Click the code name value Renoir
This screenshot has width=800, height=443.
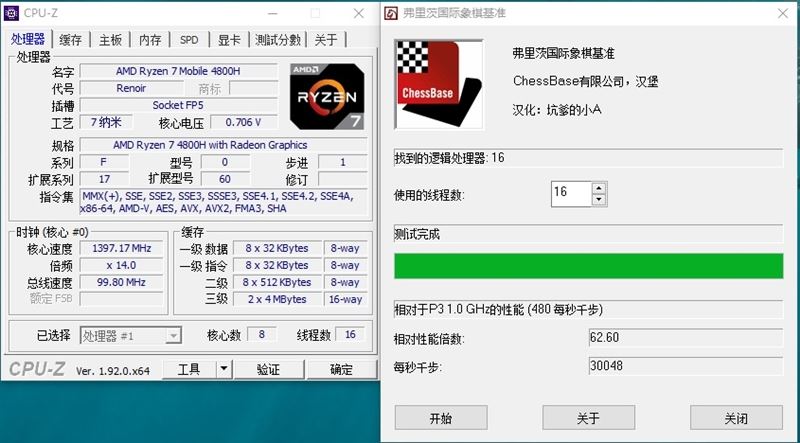pos(131,88)
